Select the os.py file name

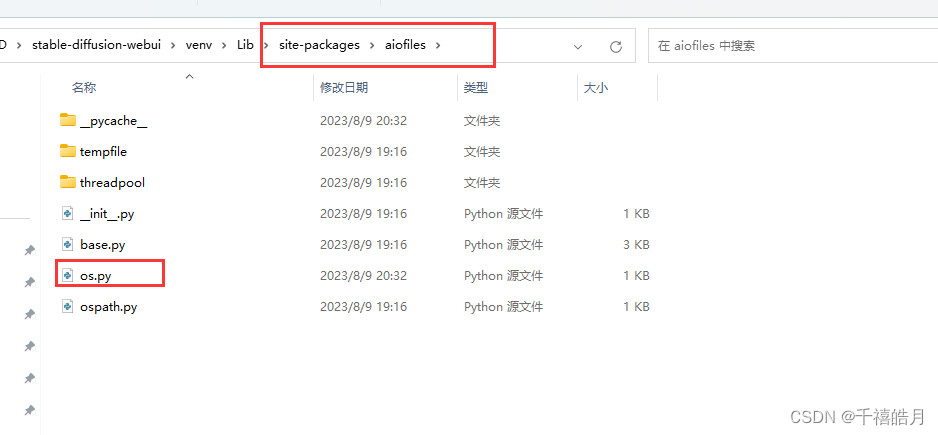(96, 276)
